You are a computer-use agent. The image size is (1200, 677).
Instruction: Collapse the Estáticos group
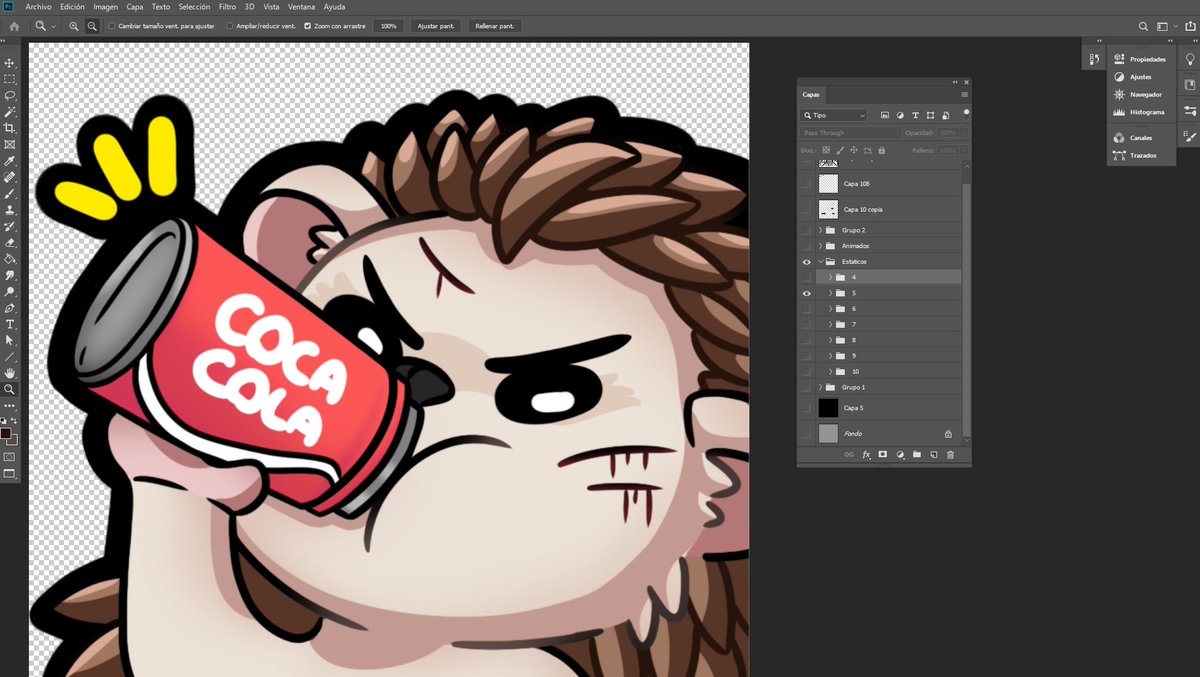[821, 262]
